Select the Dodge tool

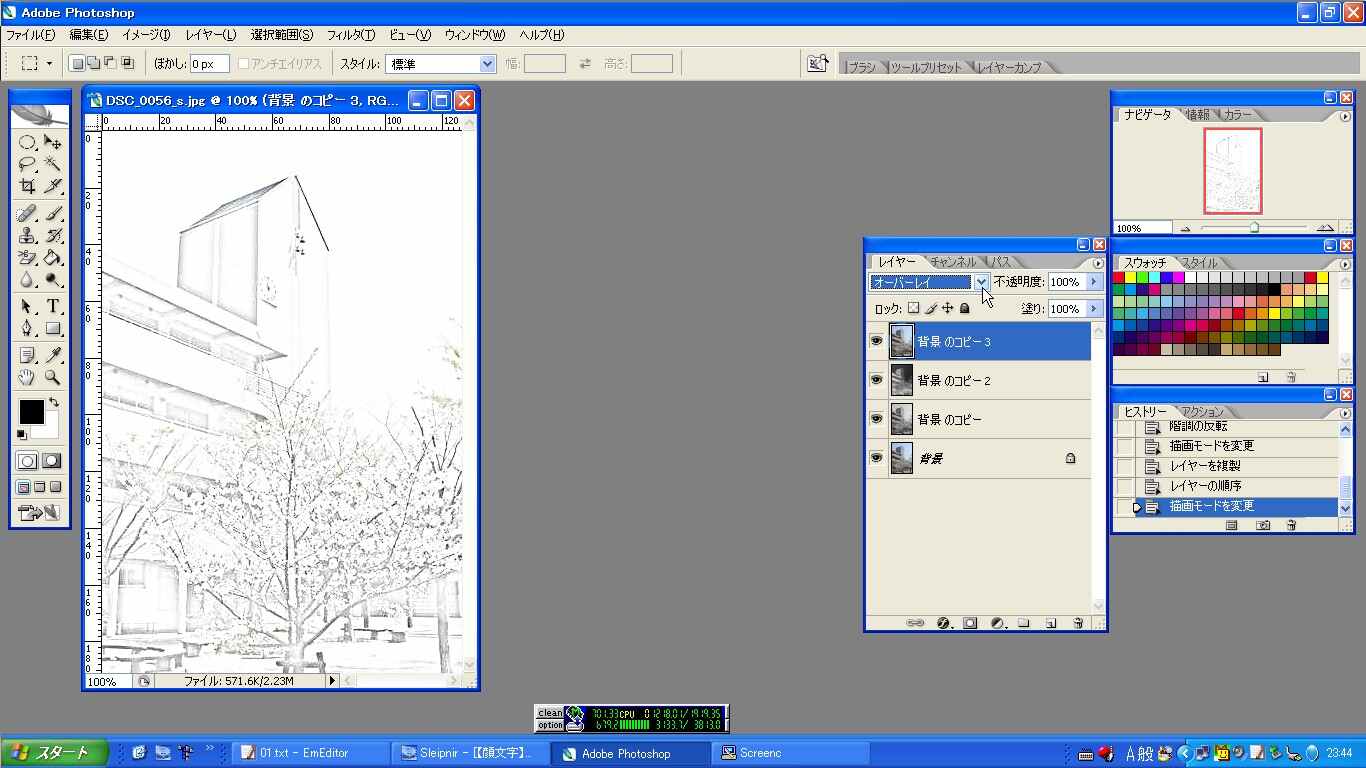pyautogui.click(x=53, y=280)
